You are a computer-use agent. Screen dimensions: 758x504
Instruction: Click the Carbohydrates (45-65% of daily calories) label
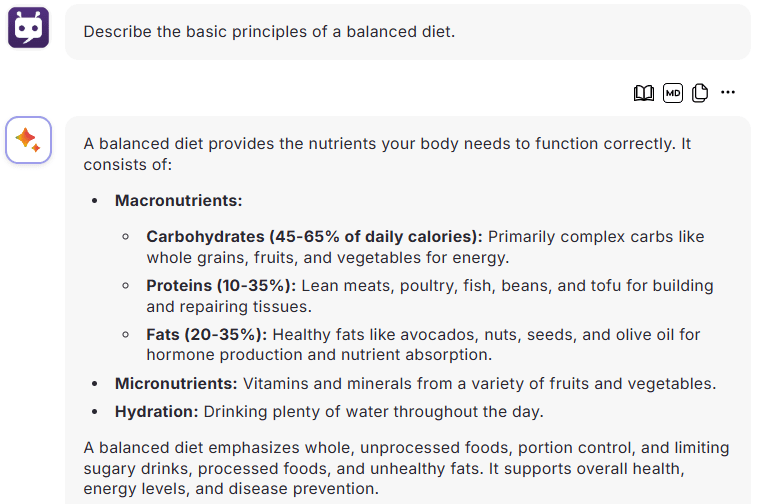click(314, 237)
